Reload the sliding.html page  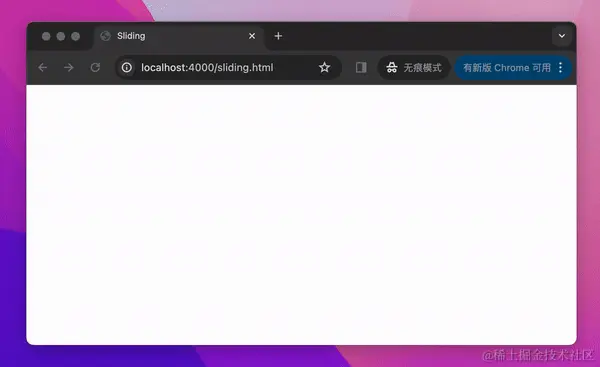click(x=95, y=68)
